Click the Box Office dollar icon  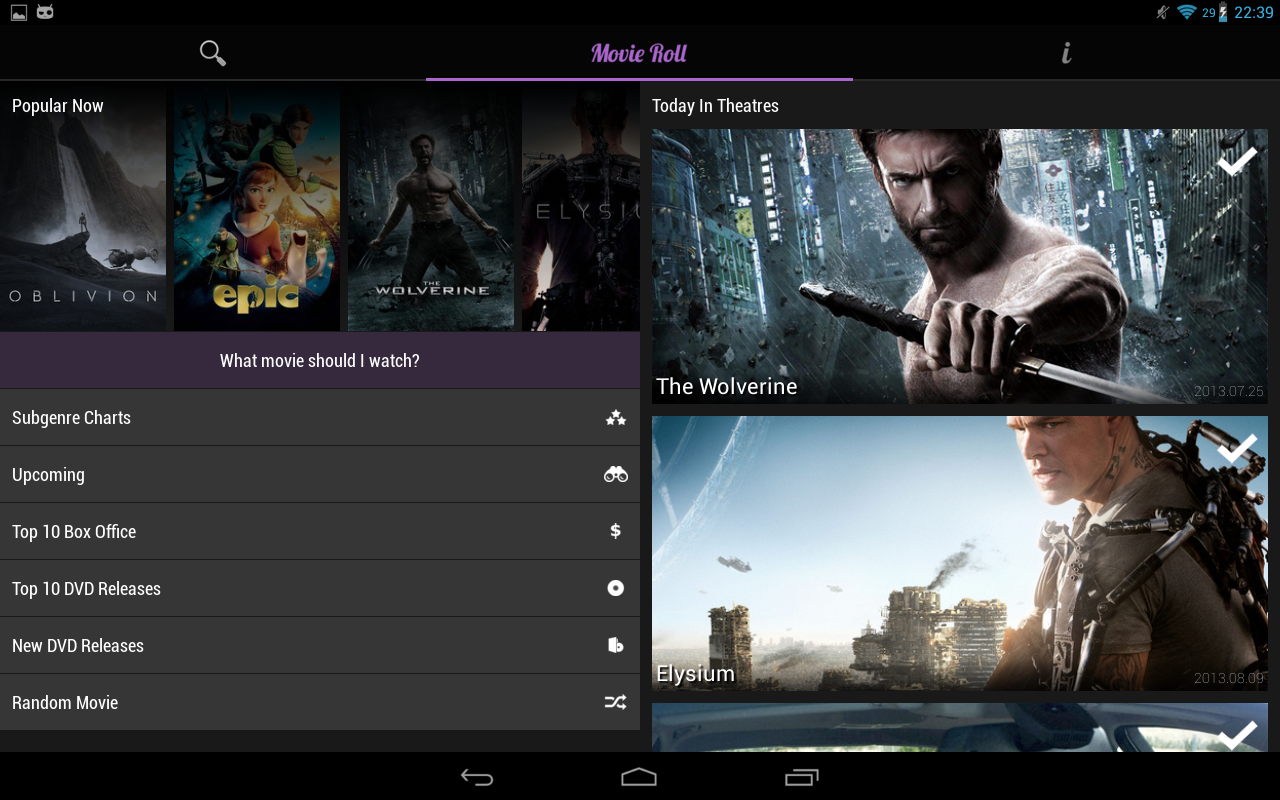[616, 532]
